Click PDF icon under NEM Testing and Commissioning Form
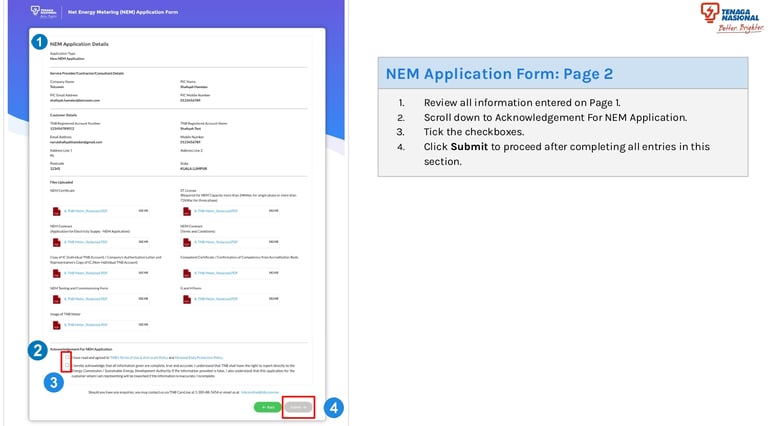The width and height of the screenshot is (768, 426). pos(56,299)
